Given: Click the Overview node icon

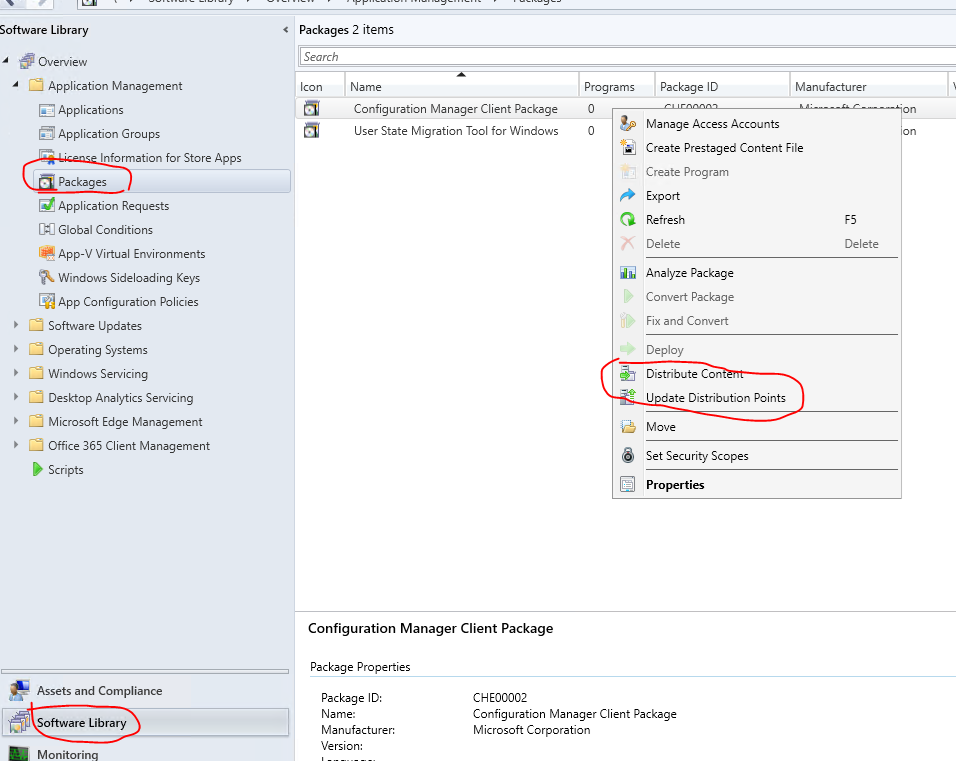Looking at the screenshot, I should pos(27,61).
